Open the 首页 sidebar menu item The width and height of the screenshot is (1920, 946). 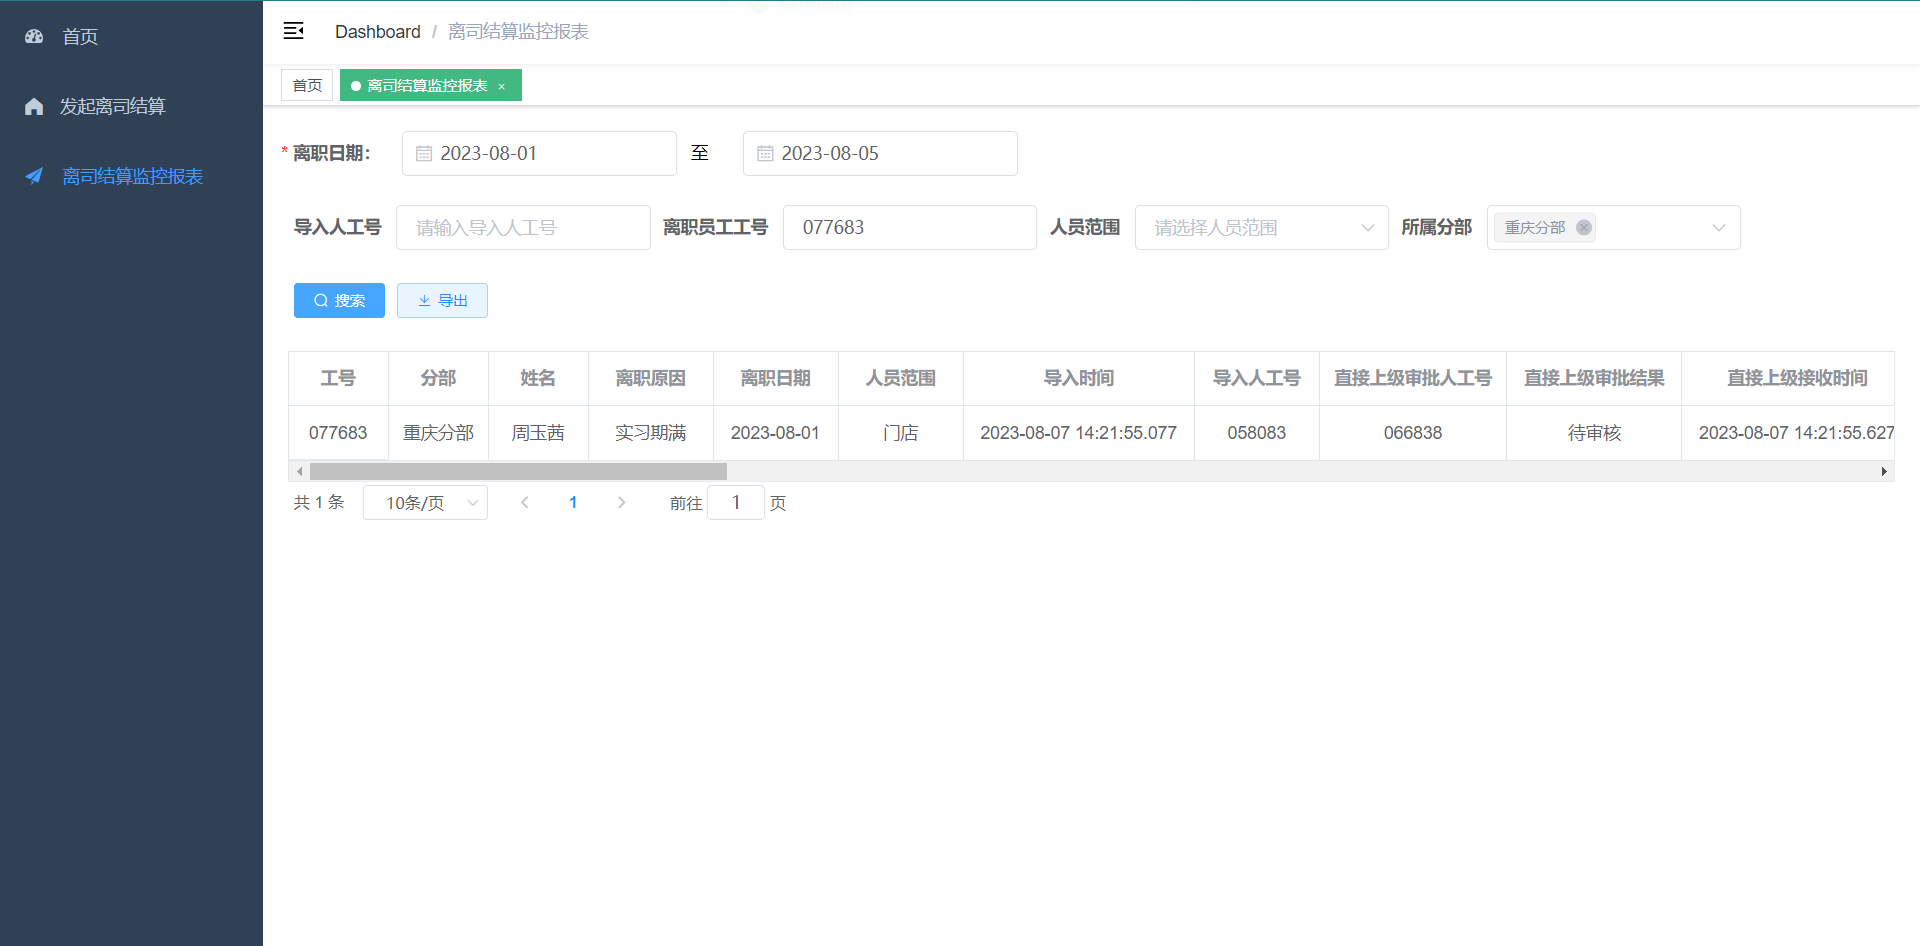131,36
